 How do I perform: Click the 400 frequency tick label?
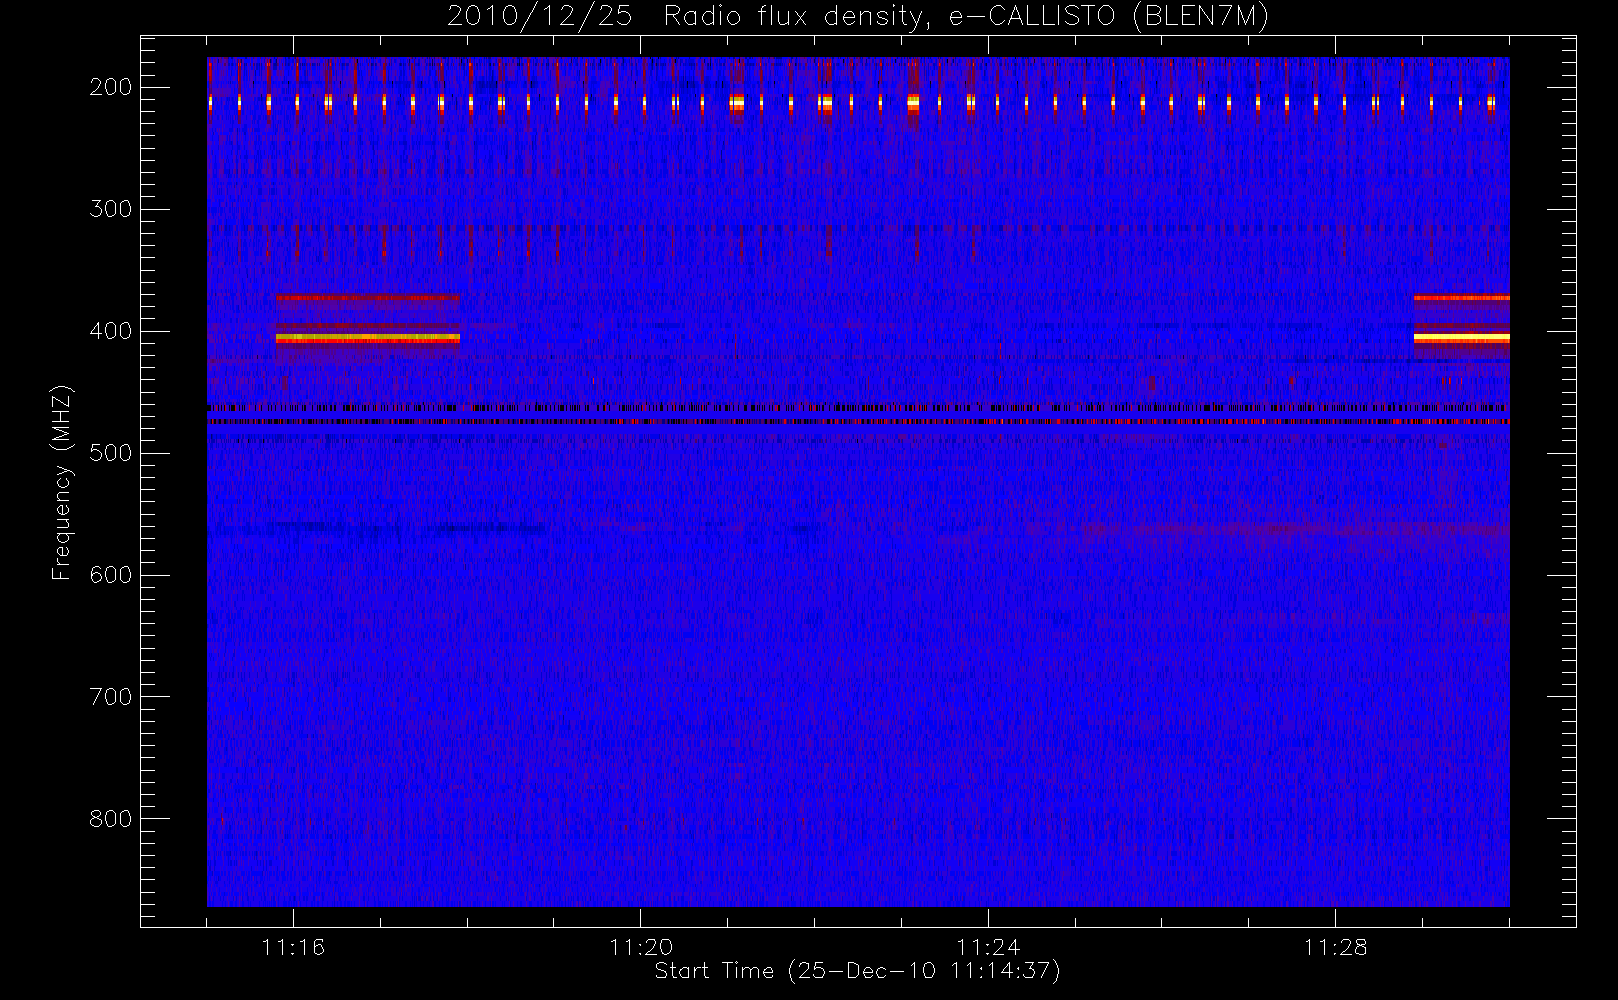(110, 331)
